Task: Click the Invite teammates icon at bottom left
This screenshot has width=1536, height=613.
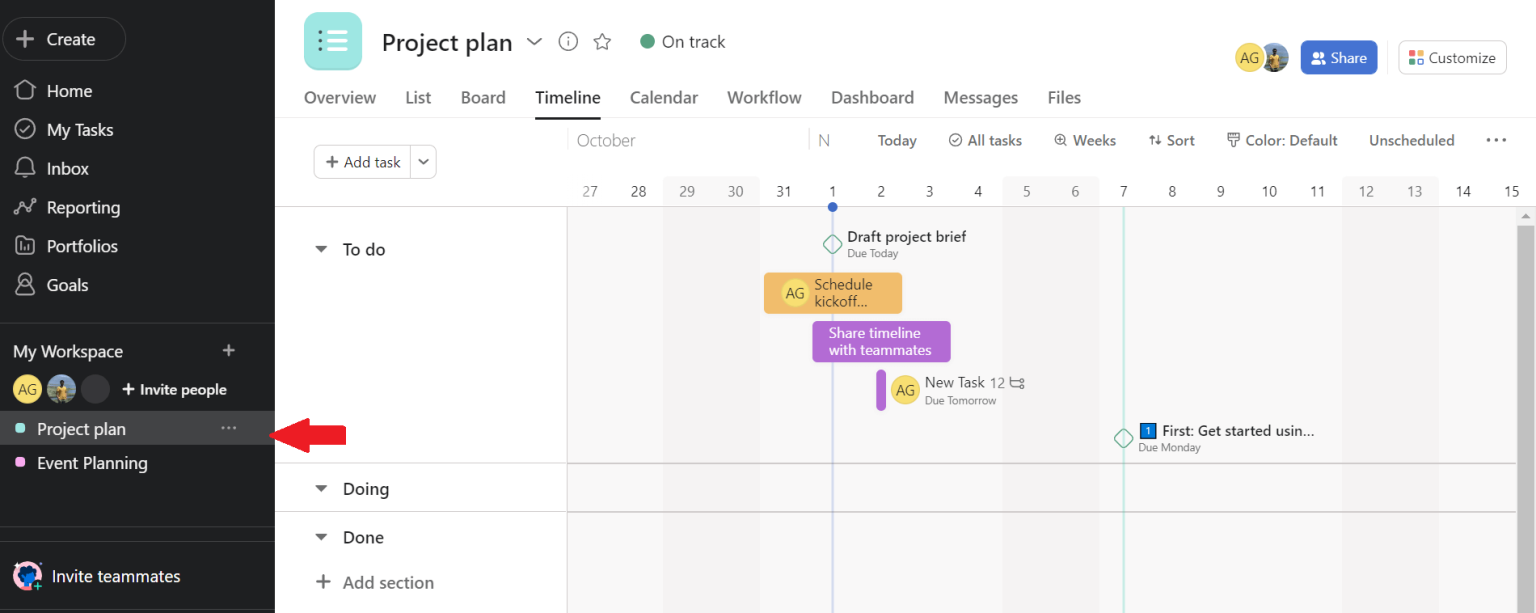Action: click(27, 576)
